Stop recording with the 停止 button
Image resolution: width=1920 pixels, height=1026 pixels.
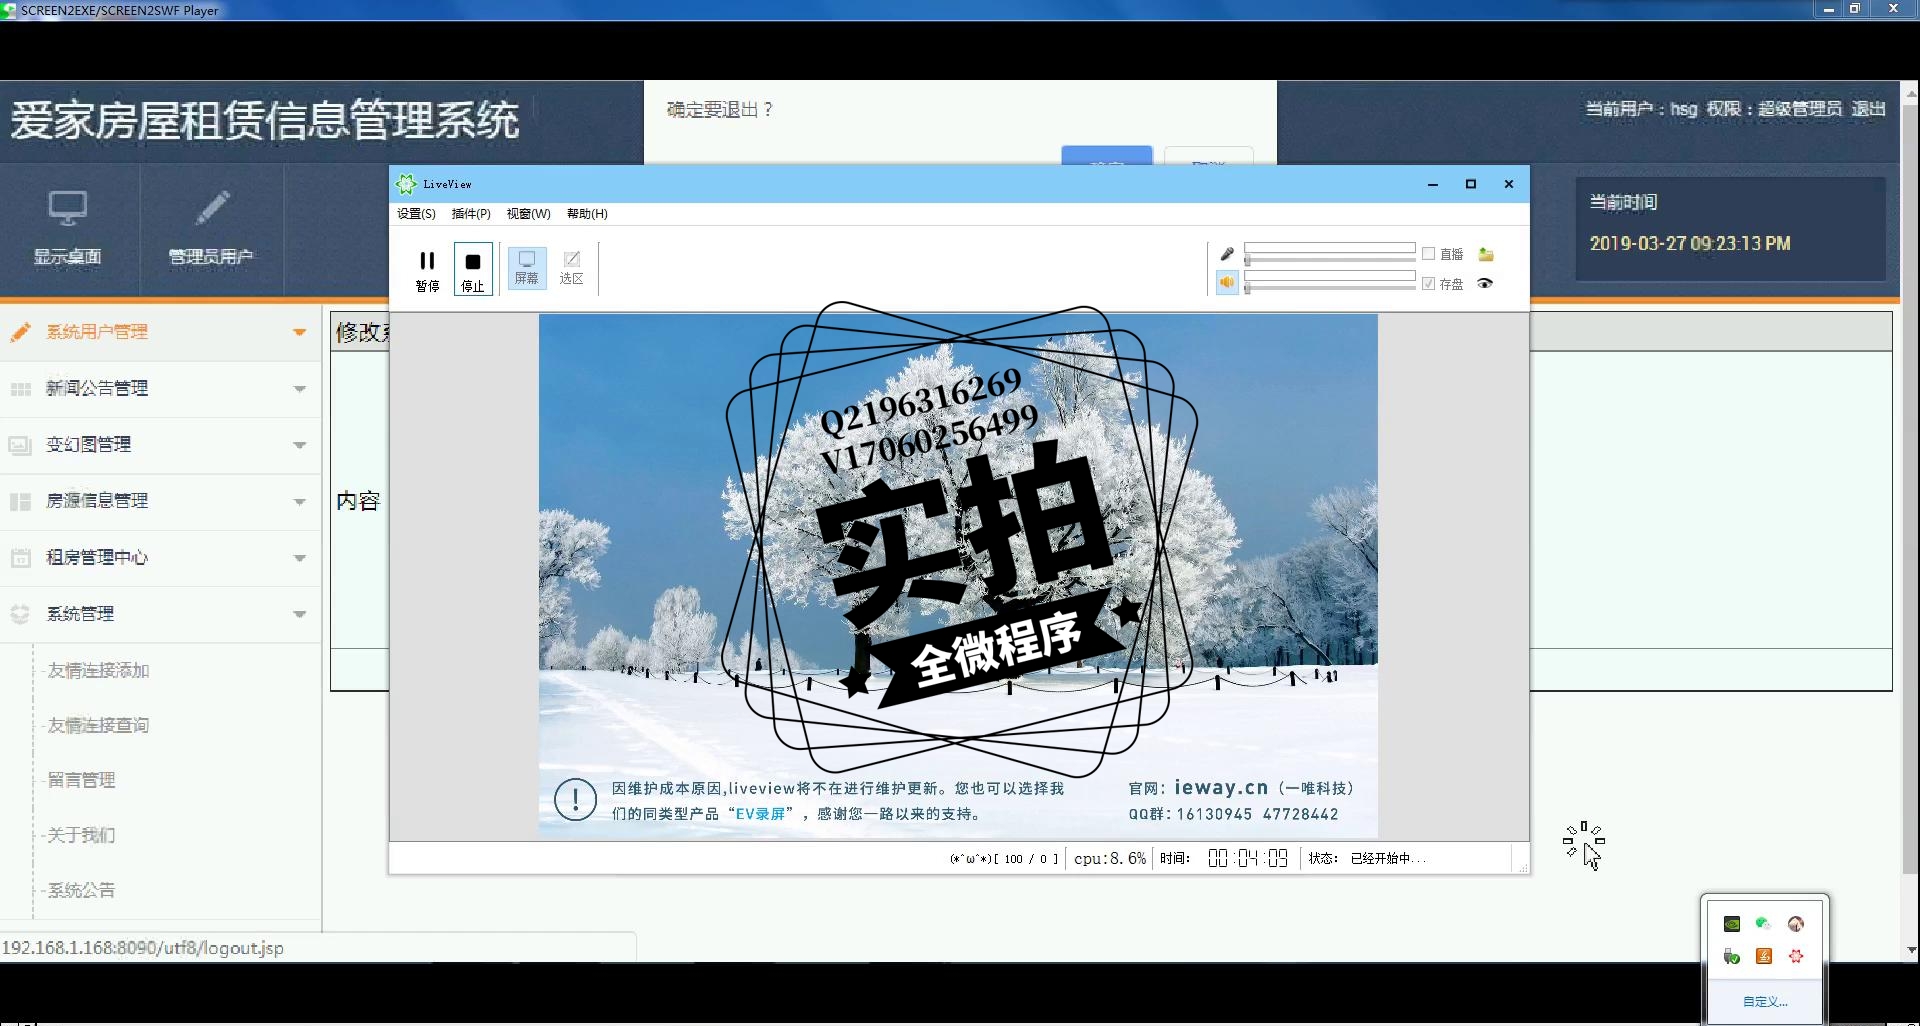point(473,270)
